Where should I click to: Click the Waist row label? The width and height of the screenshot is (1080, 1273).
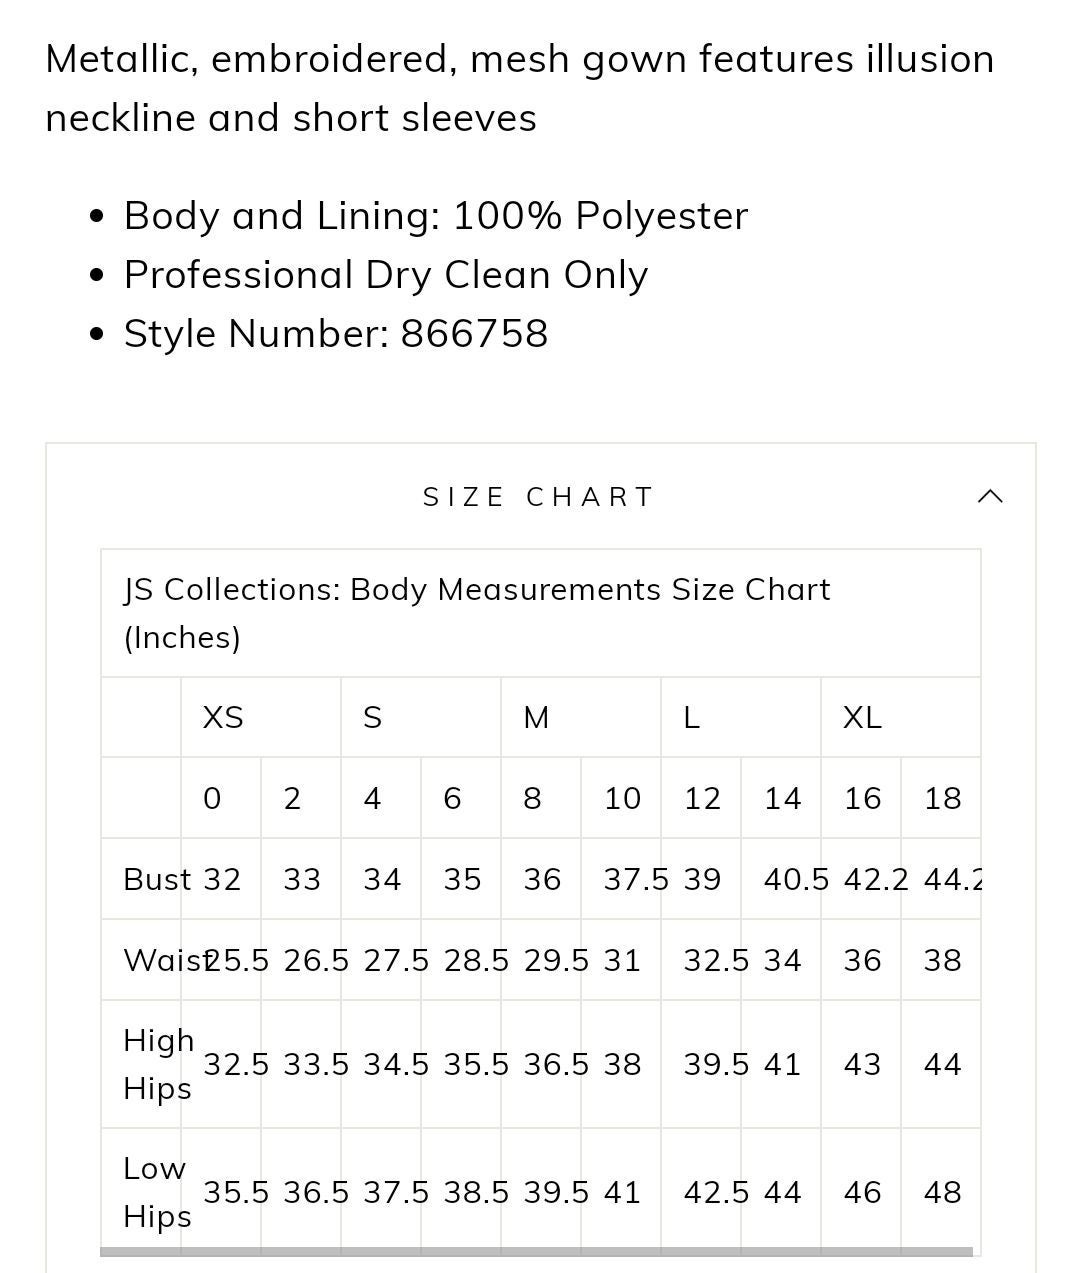pyautogui.click(x=162, y=960)
